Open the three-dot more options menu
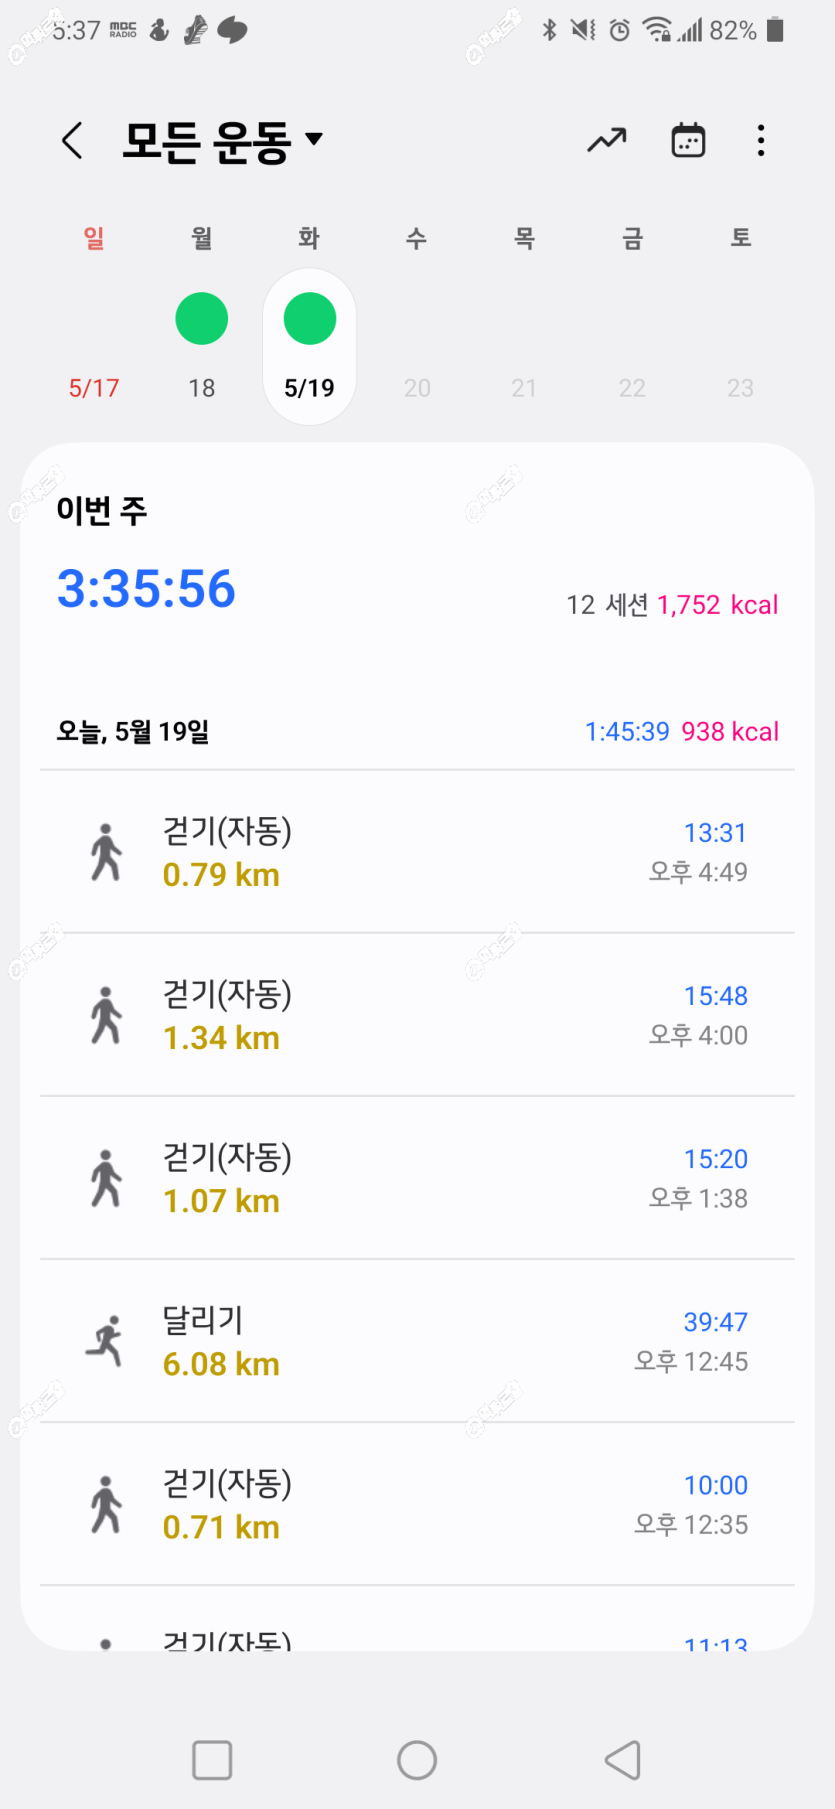Image resolution: width=835 pixels, height=1809 pixels. [x=761, y=141]
